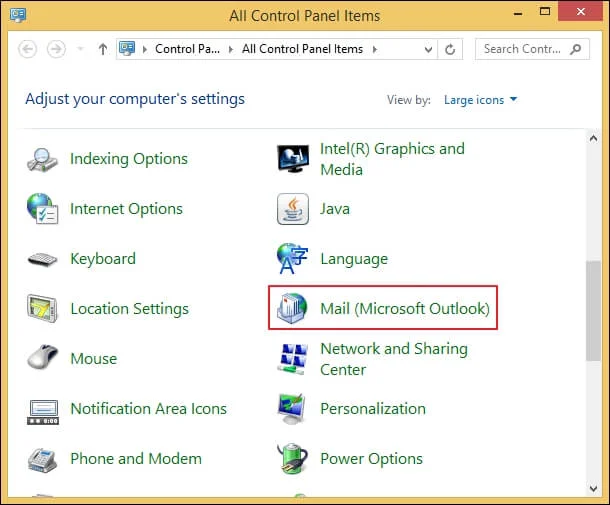Open the Keyboard settings link
610x505 pixels.
tap(103, 259)
